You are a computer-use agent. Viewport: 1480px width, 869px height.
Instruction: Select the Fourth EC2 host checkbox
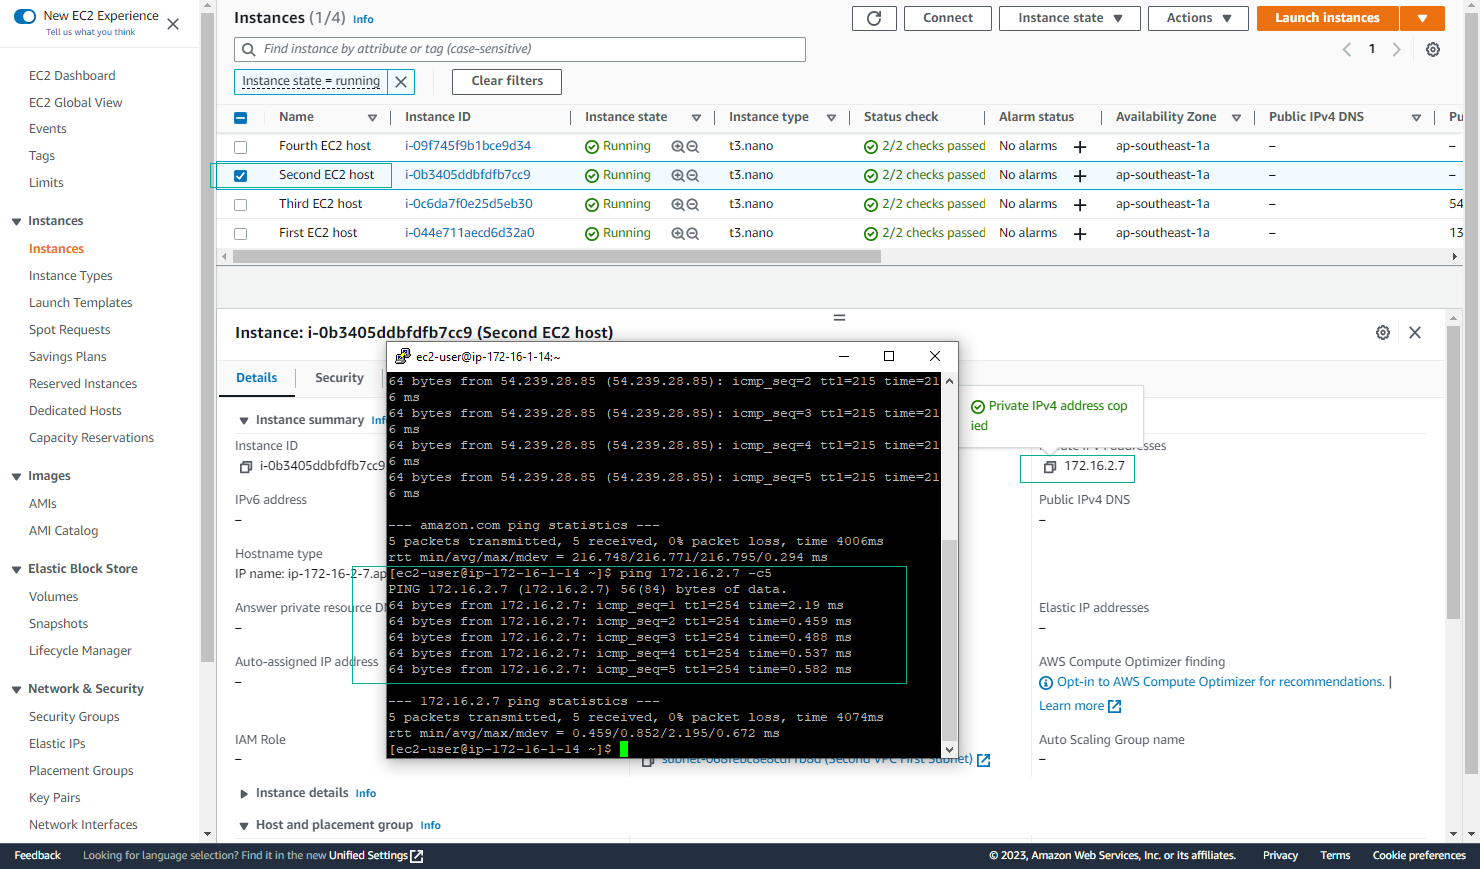(x=240, y=147)
